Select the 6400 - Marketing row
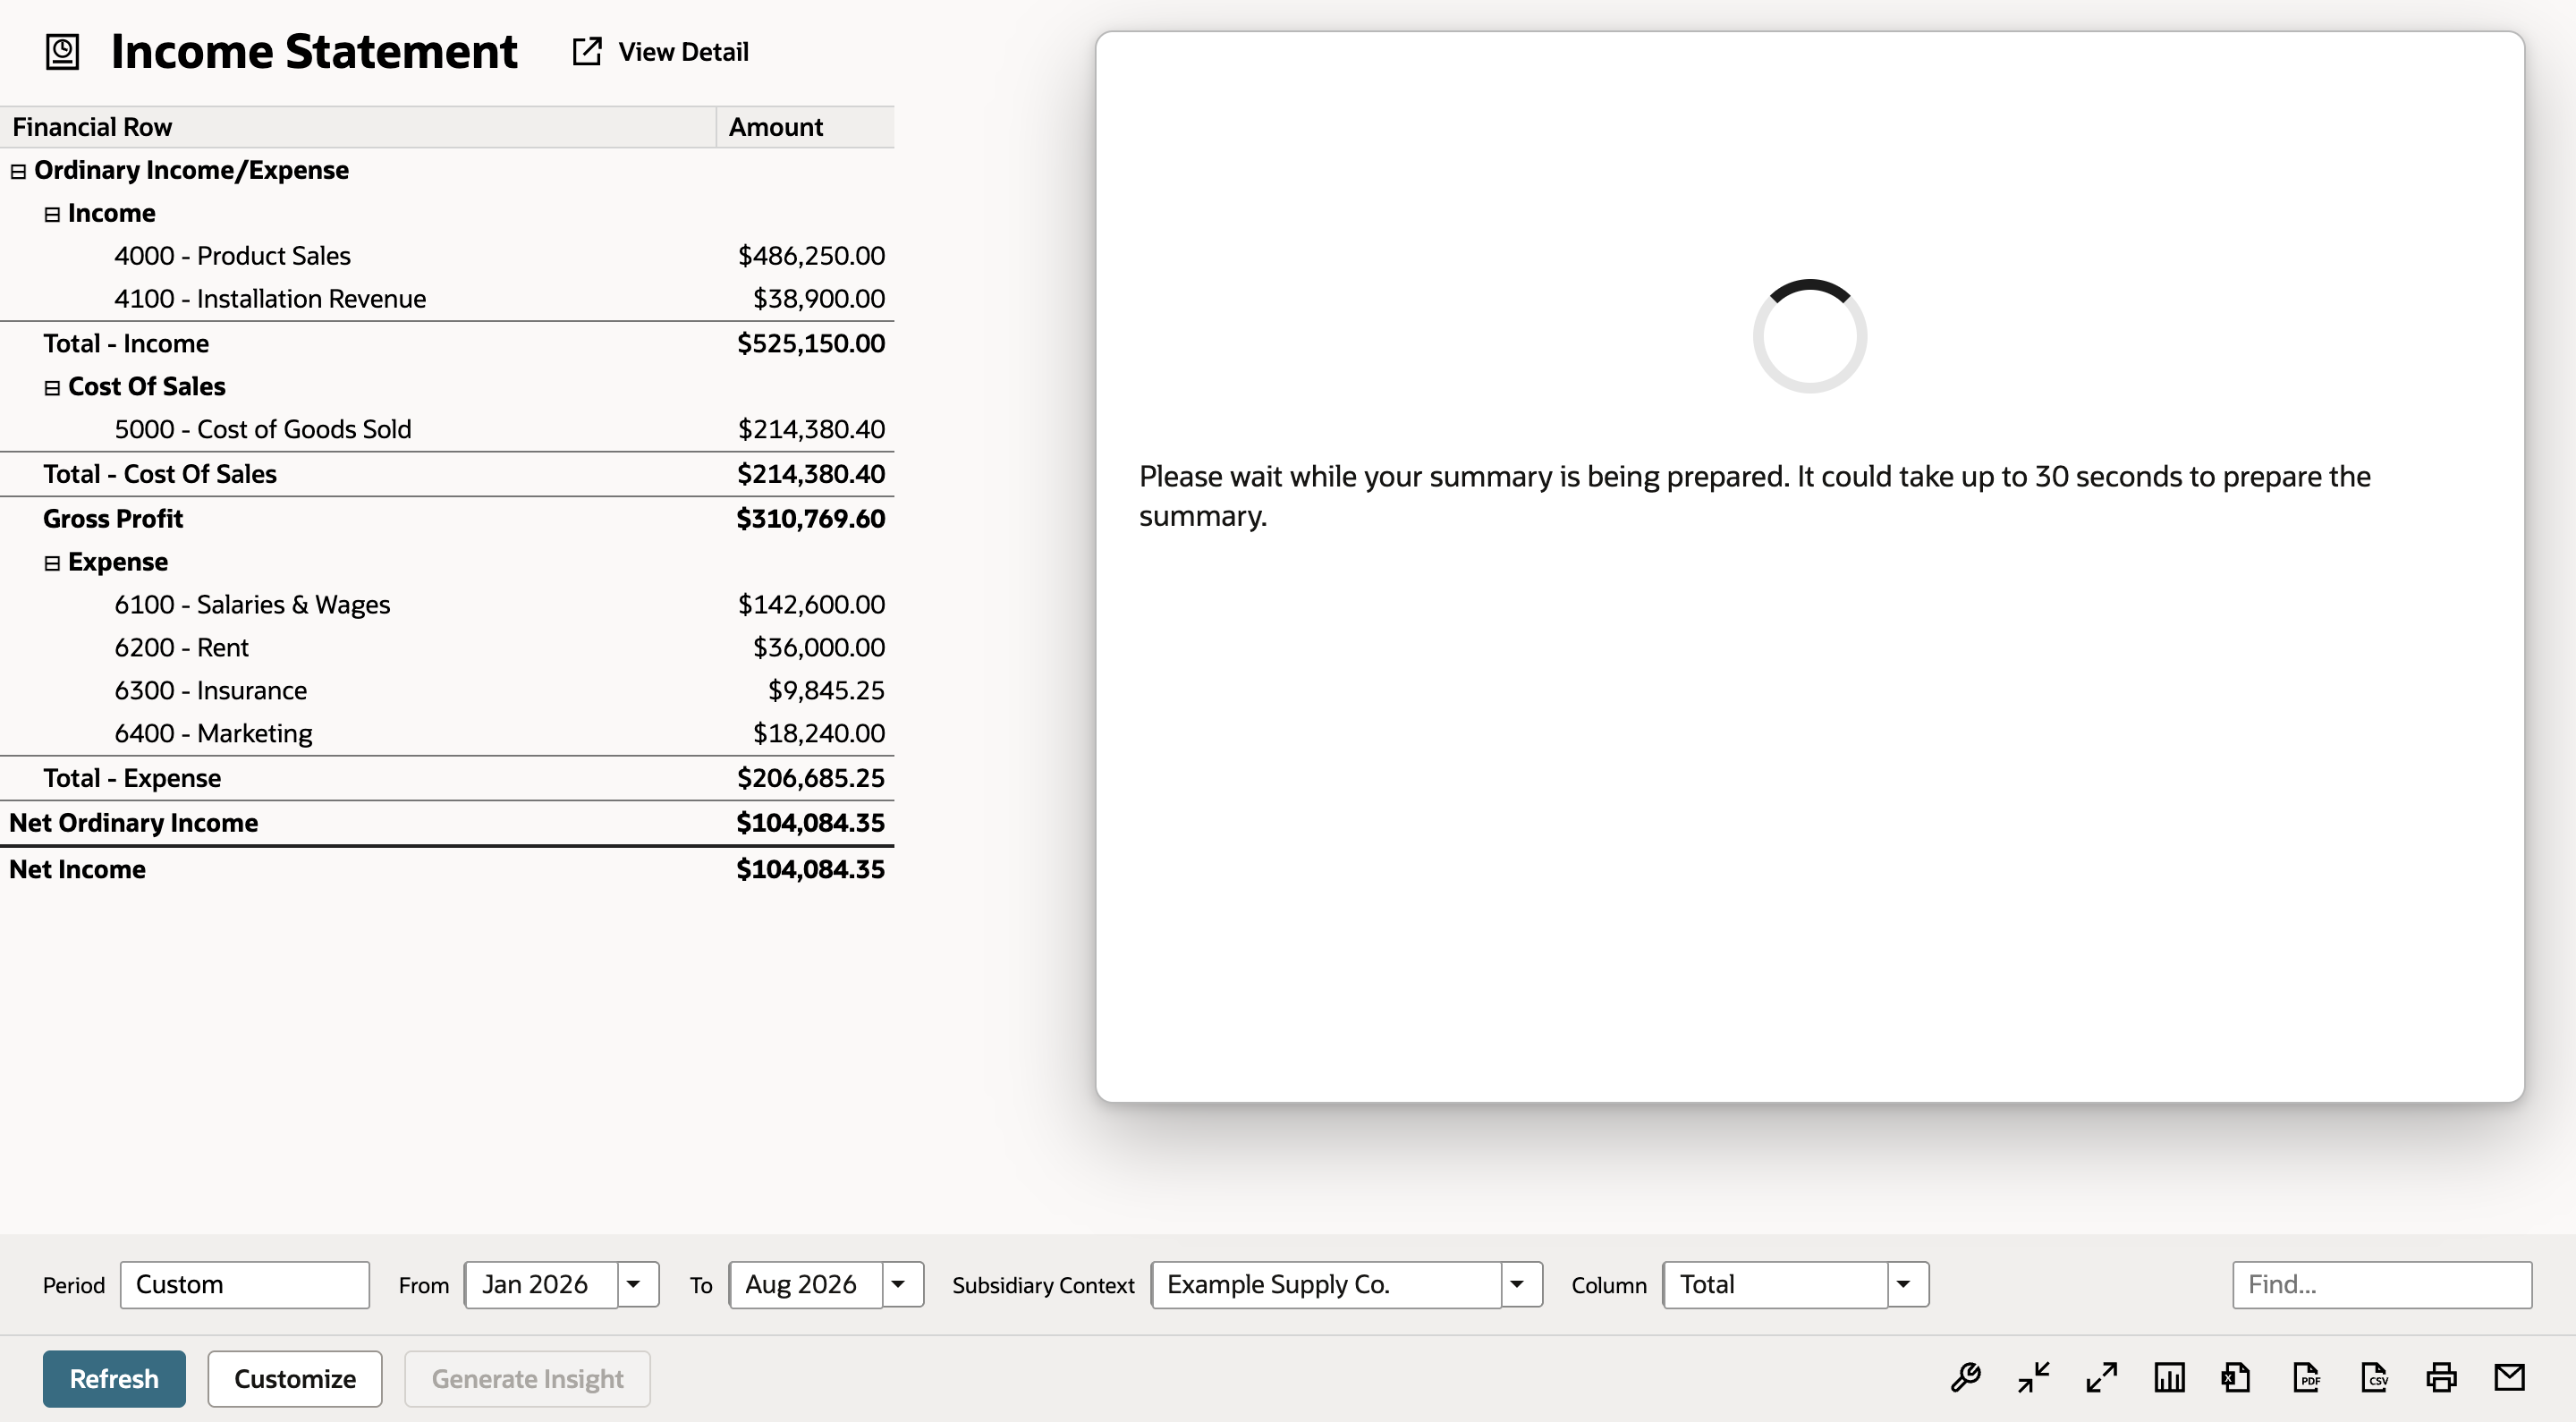Viewport: 2576px width, 1422px height. point(447,734)
